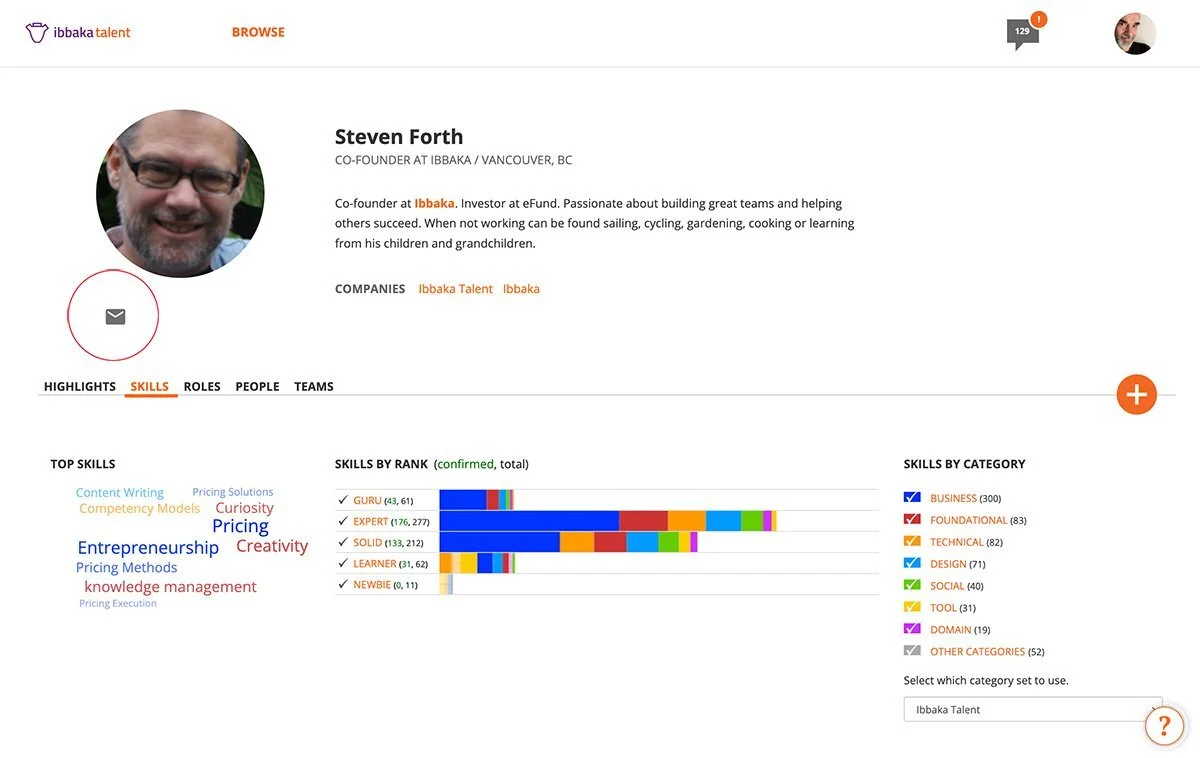The image size is (1200, 758).
Task: Uncheck the BUSINESS category checkbox
Action: pyautogui.click(x=912, y=497)
